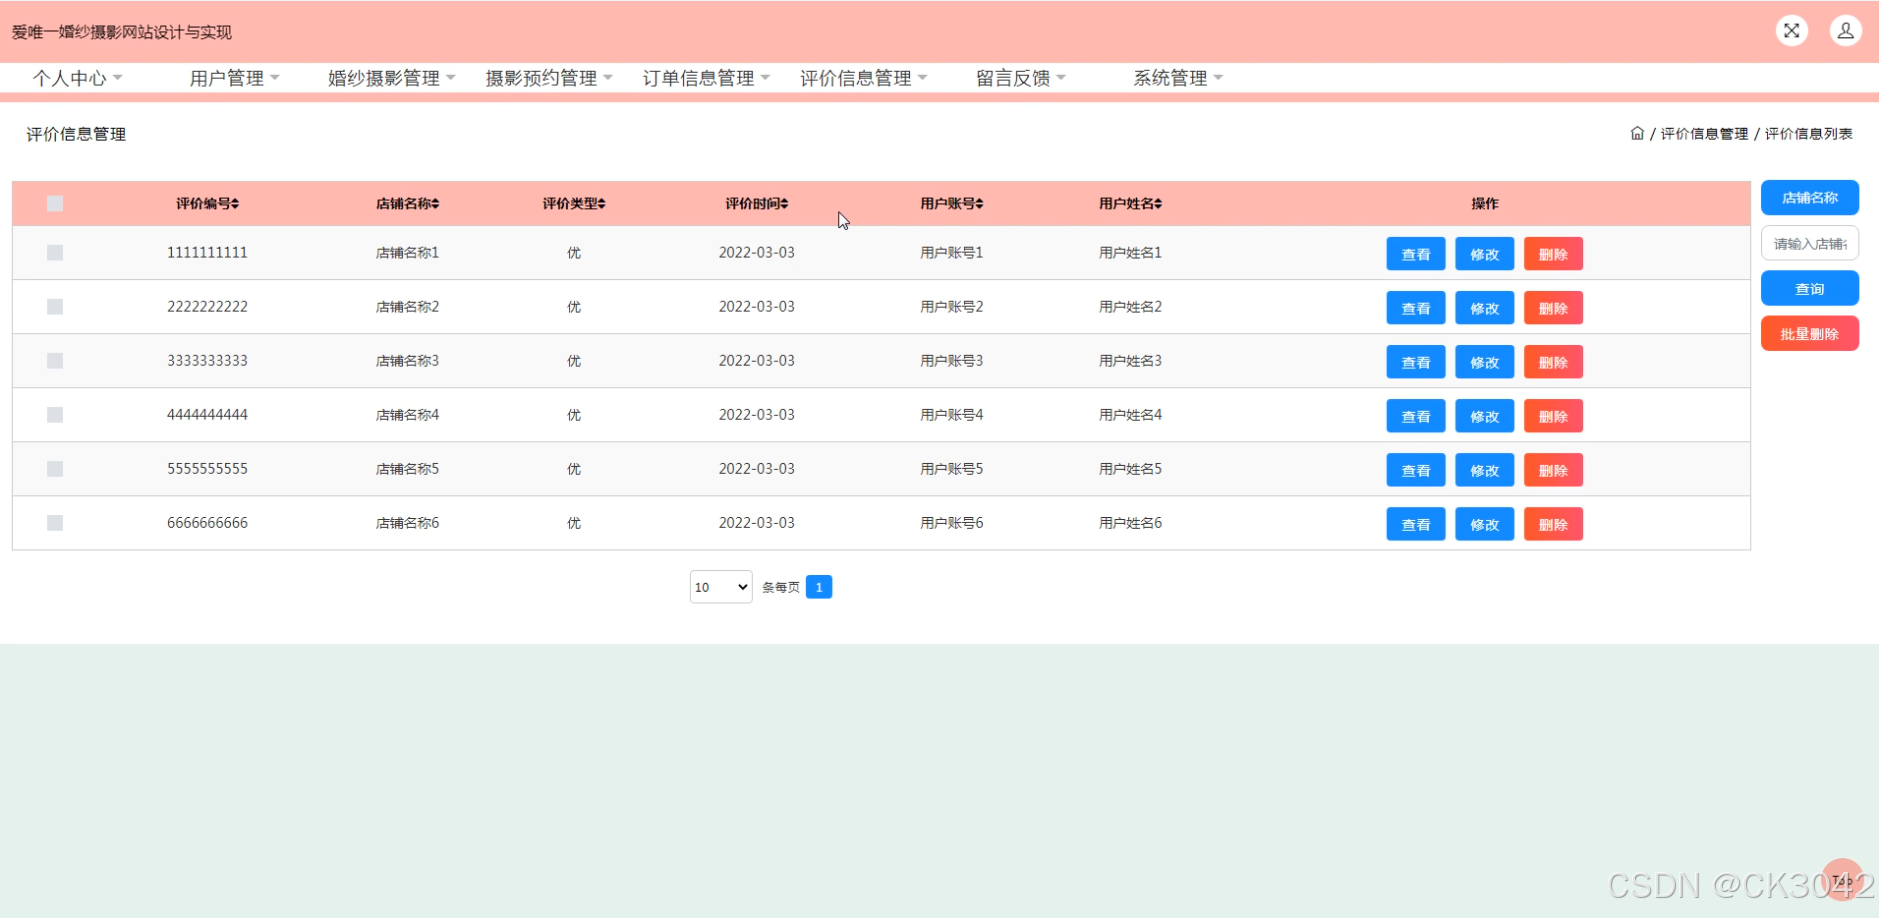Check the row 5555555555 checkbox
This screenshot has height=918, width=1879.
coord(55,468)
